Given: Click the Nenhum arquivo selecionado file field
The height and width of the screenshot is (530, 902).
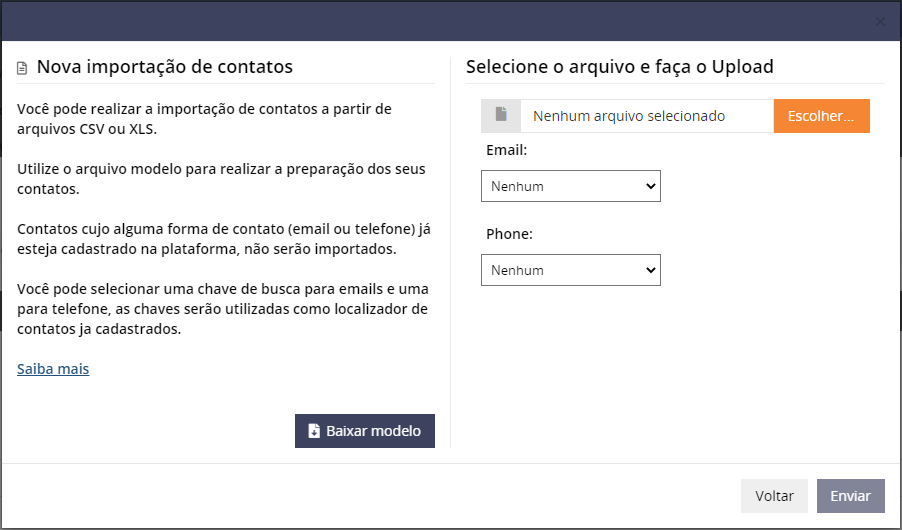Looking at the screenshot, I should (647, 116).
